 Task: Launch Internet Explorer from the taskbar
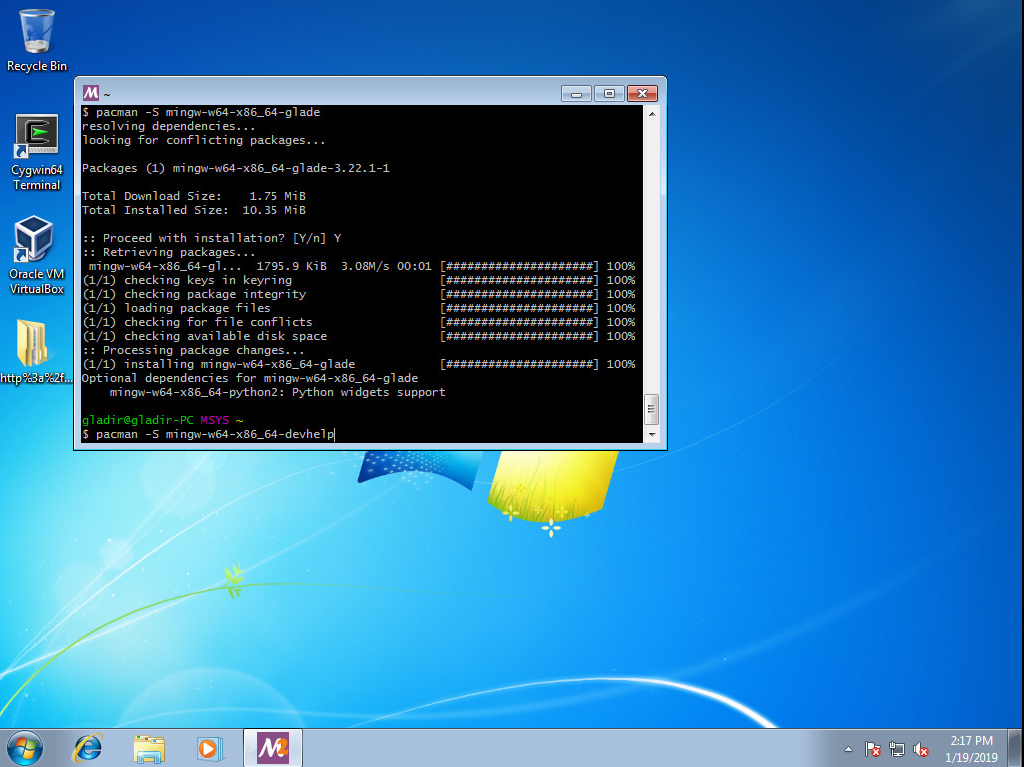(89, 747)
